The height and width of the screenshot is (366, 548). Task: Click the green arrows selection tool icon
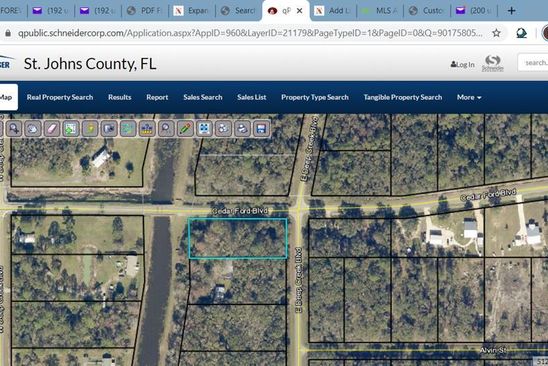[x=71, y=129]
